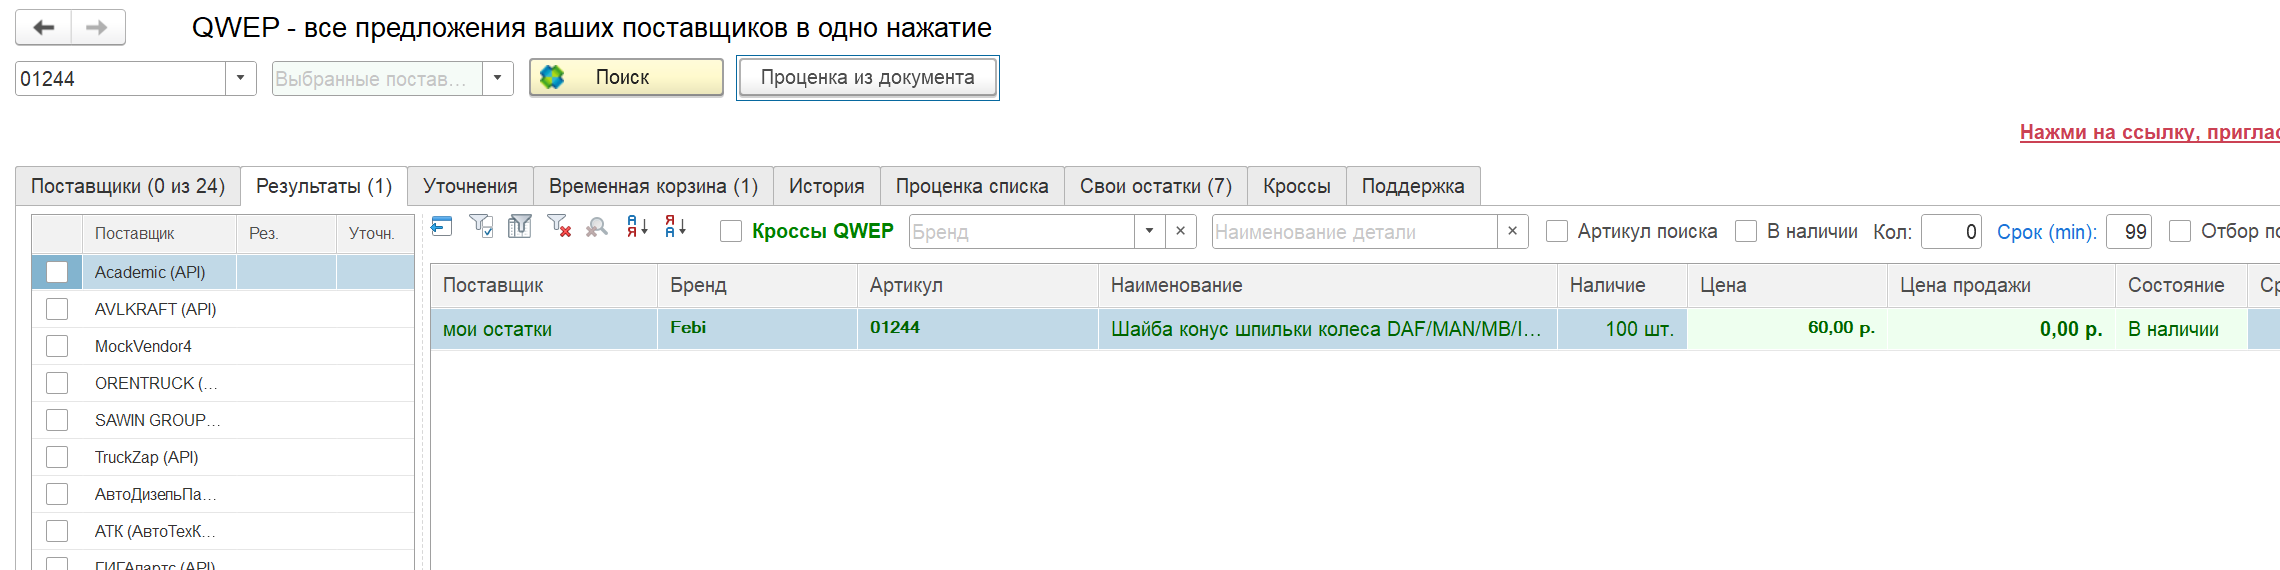Switch to the Кроссы tab

click(x=1297, y=186)
